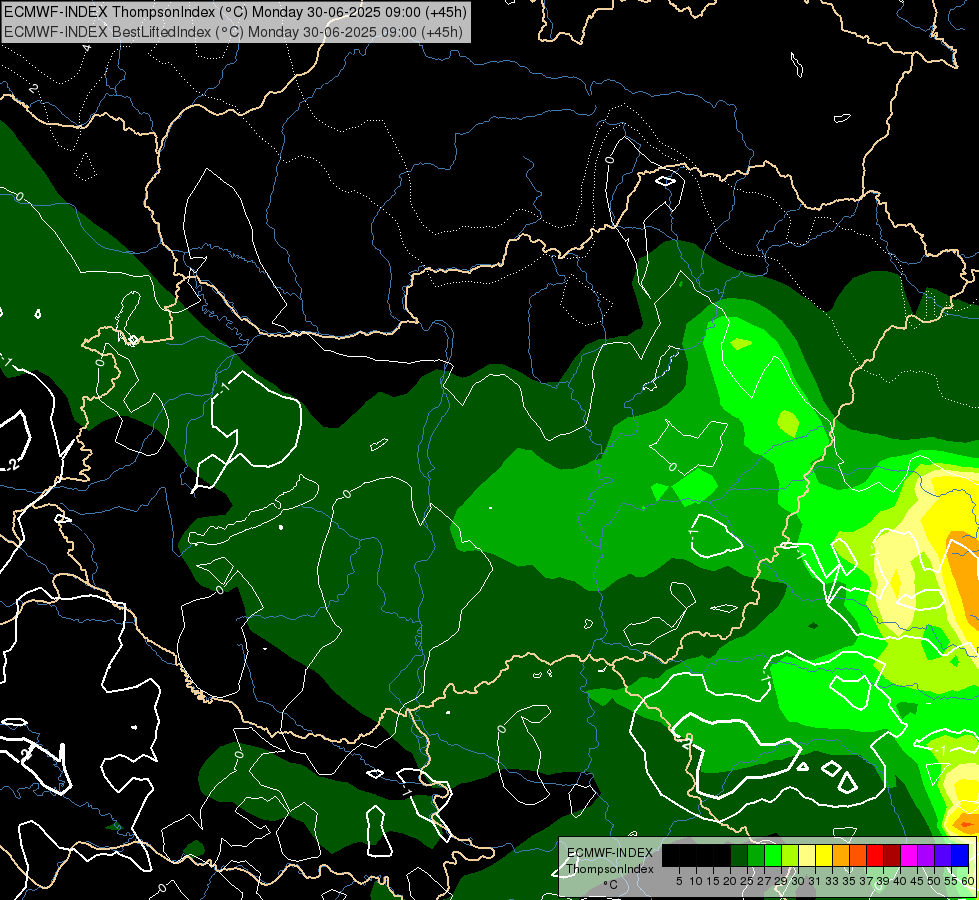Click the legend scale label 10
Image resolution: width=979 pixels, height=900 pixels.
tap(696, 881)
